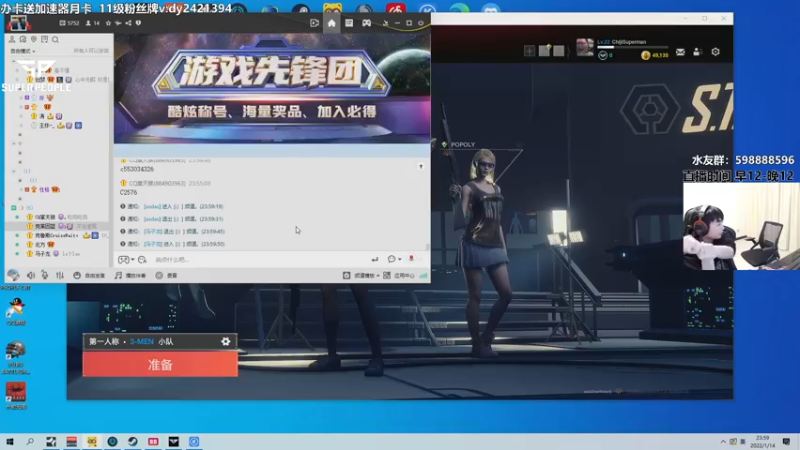Open the QQ penguin desktop shortcut
The width and height of the screenshot is (800, 450).
(16, 312)
